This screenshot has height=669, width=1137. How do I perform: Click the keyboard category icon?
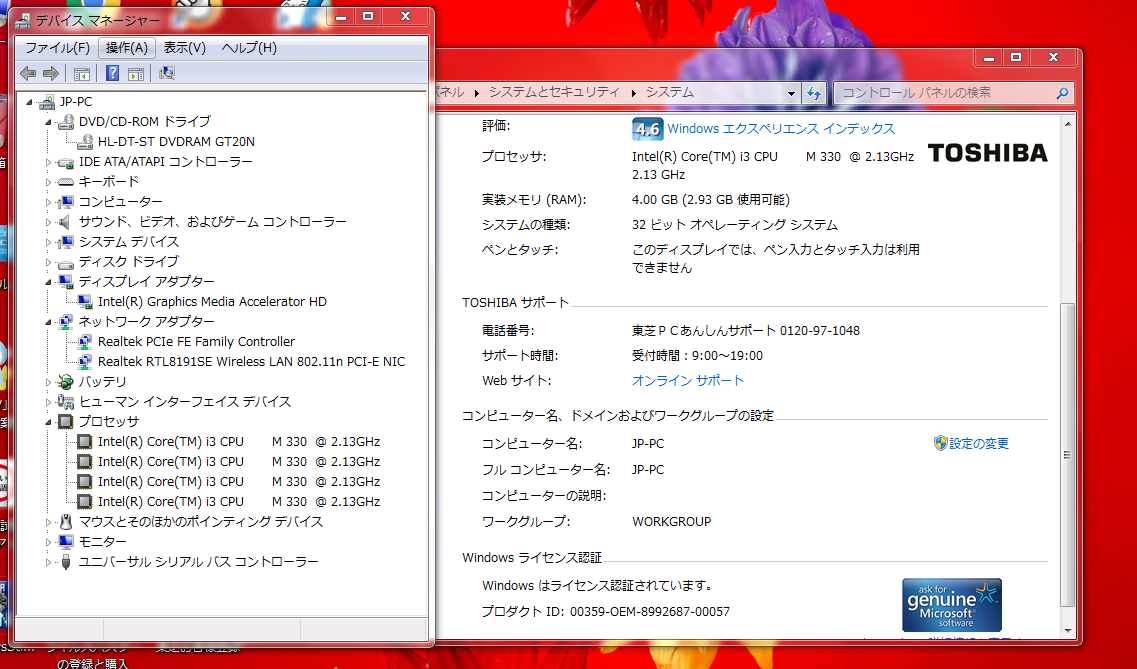tap(66, 181)
